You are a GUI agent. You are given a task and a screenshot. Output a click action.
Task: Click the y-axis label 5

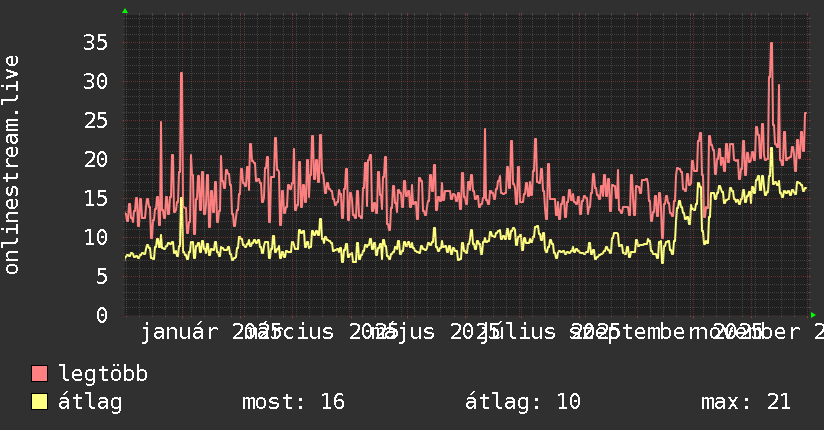tap(102, 277)
